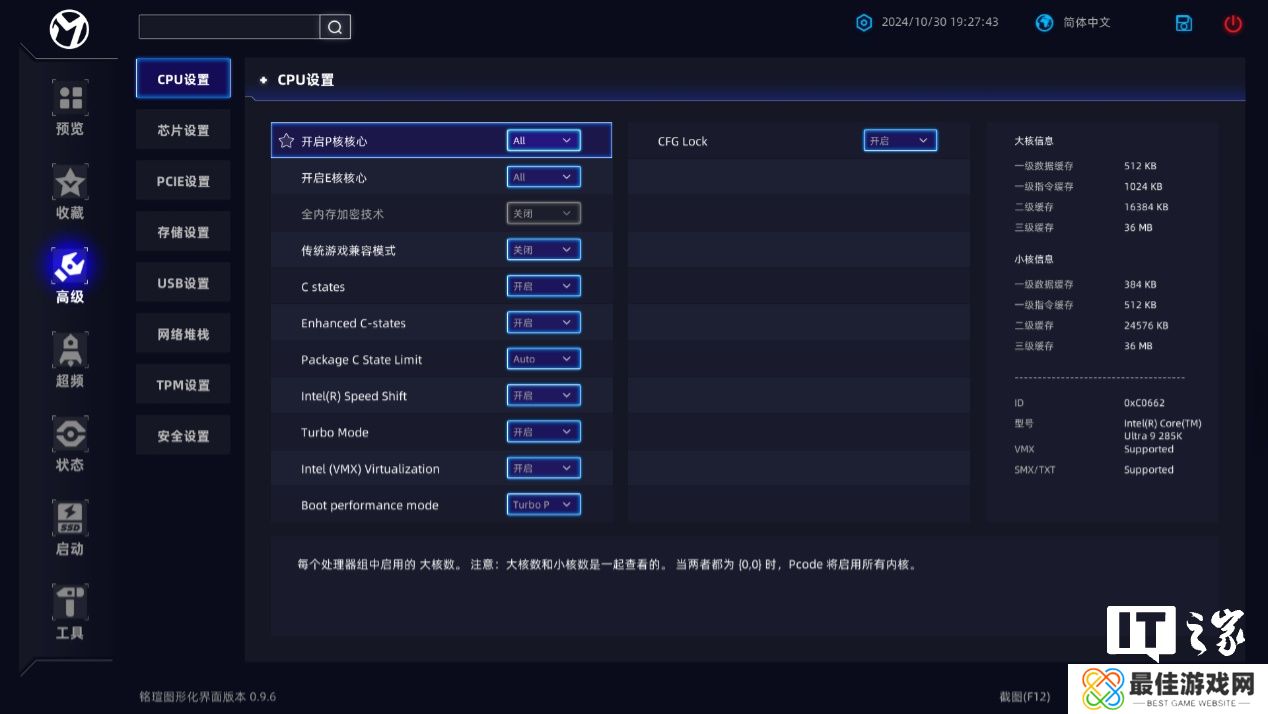
Task: Expand Package C State Limit dropdown
Action: click(543, 359)
